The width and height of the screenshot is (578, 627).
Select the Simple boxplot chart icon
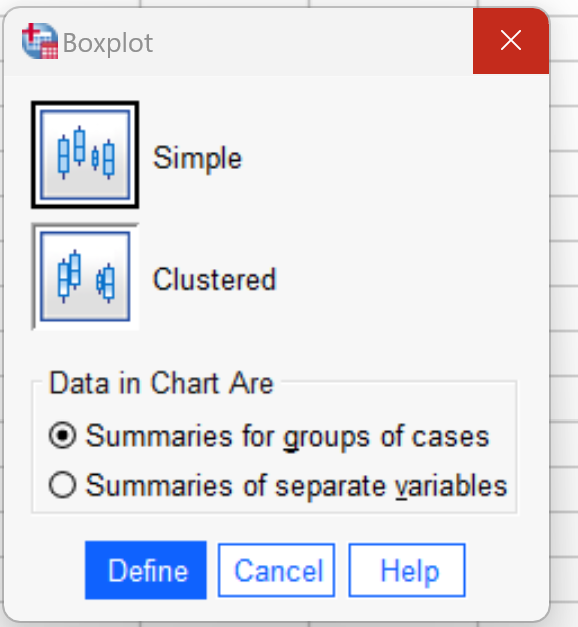tap(85, 155)
